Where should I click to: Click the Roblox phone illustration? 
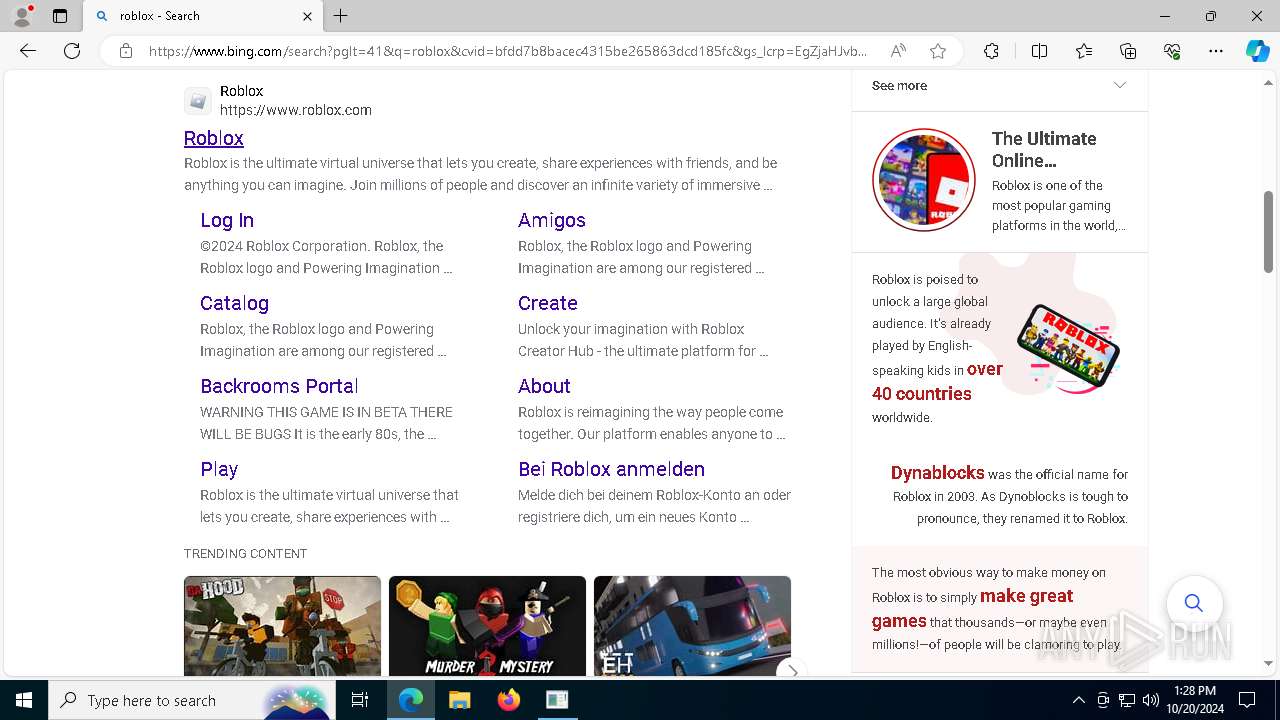coord(1068,346)
